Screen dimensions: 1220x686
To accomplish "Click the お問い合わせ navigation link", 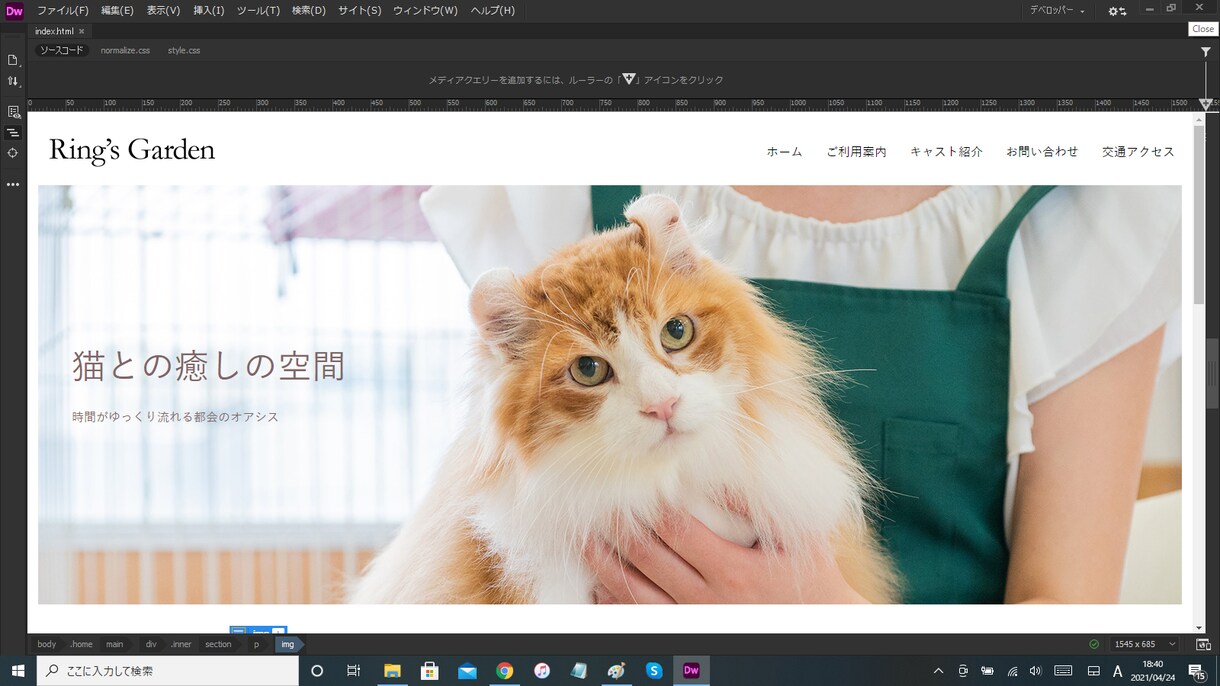I will (1042, 152).
